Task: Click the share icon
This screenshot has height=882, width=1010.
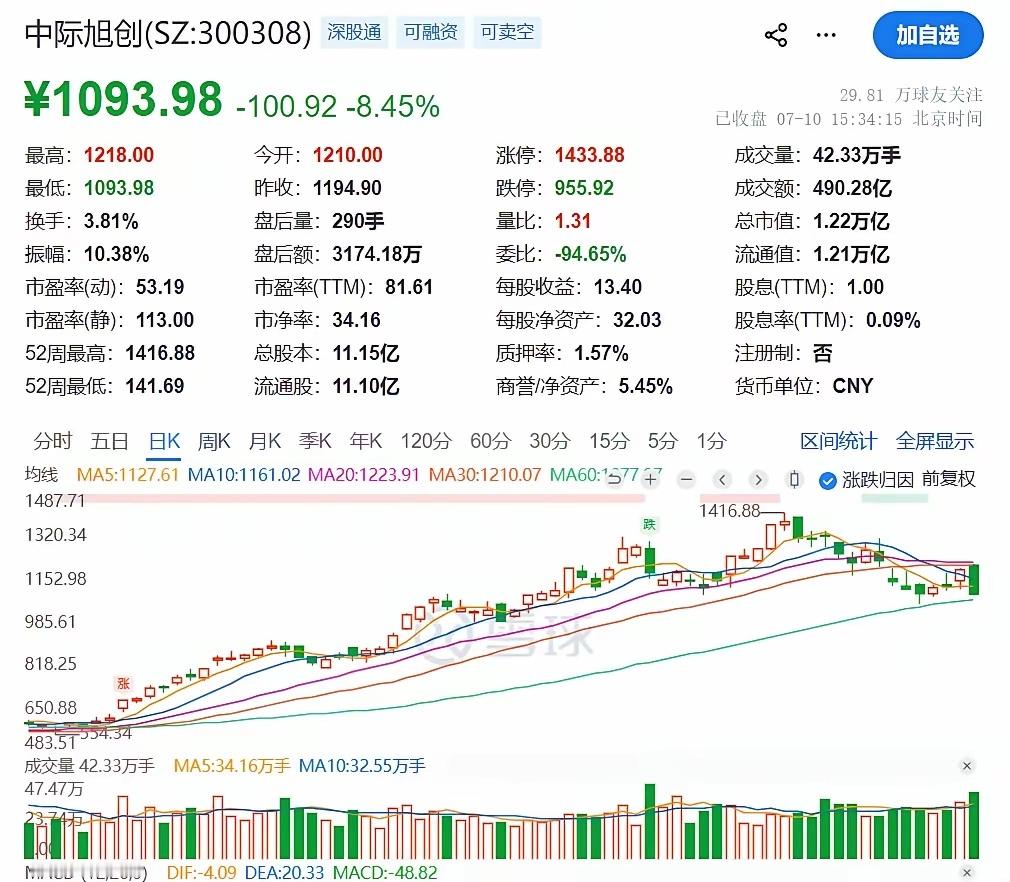Action: click(776, 35)
